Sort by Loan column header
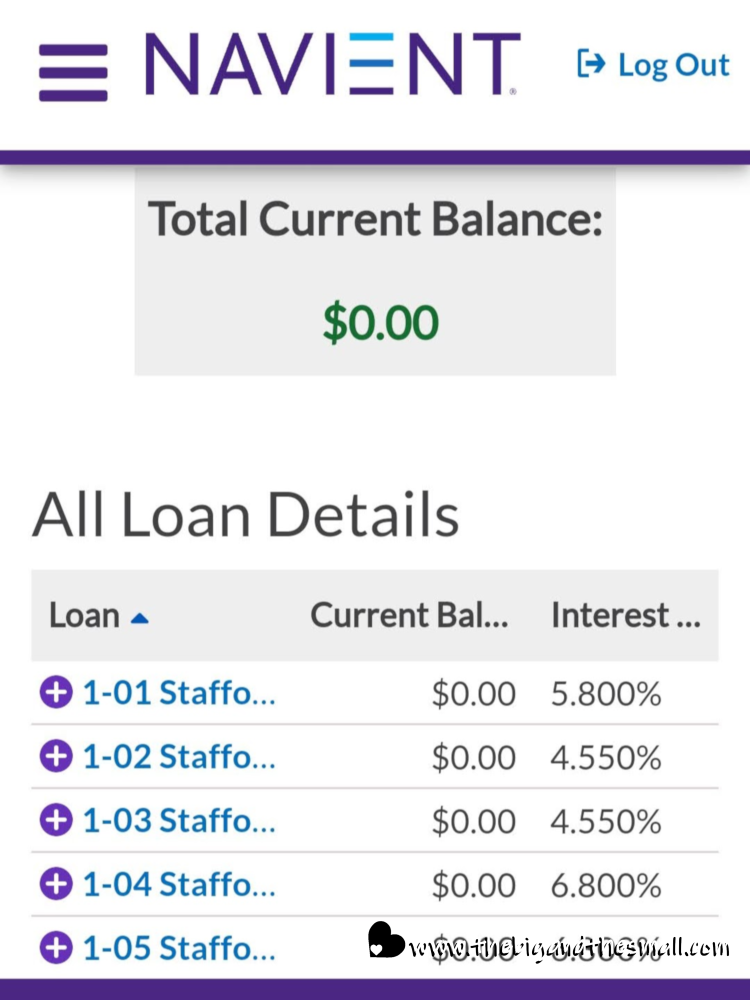 pos(85,615)
